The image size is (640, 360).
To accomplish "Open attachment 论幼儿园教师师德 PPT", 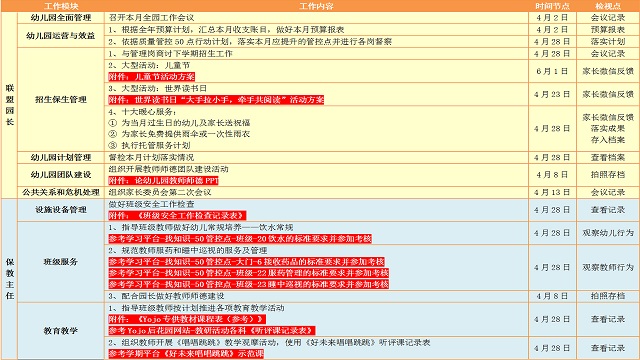I will [x=163, y=180].
